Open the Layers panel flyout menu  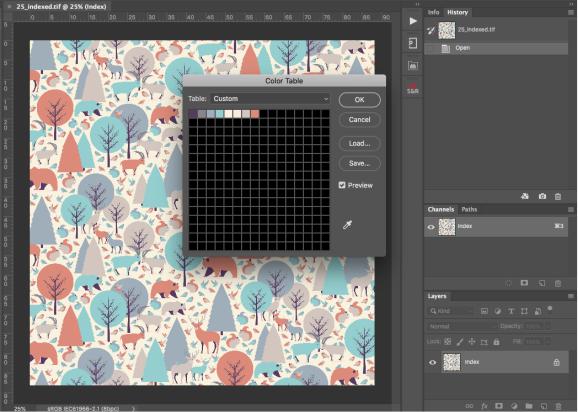click(571, 296)
